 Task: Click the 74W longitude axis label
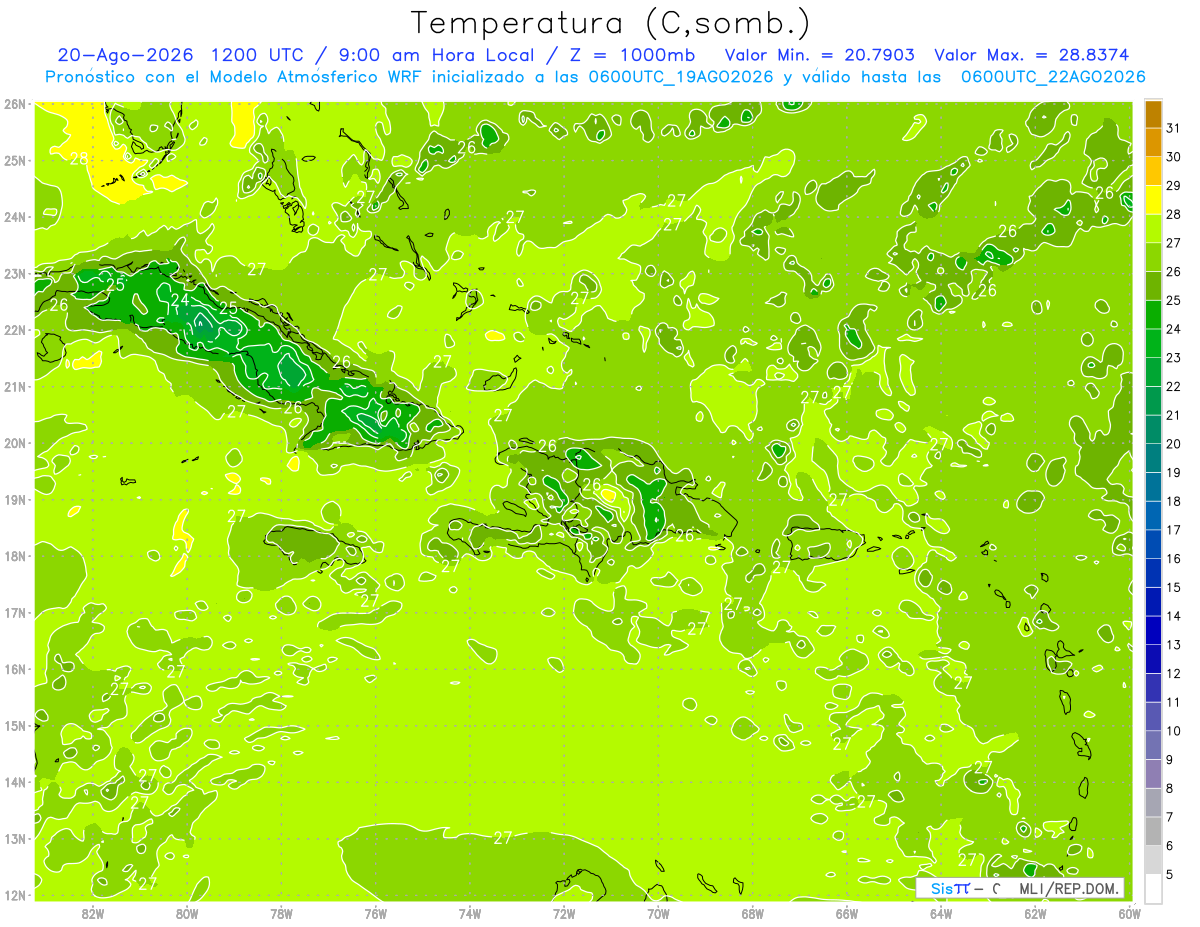tap(470, 913)
